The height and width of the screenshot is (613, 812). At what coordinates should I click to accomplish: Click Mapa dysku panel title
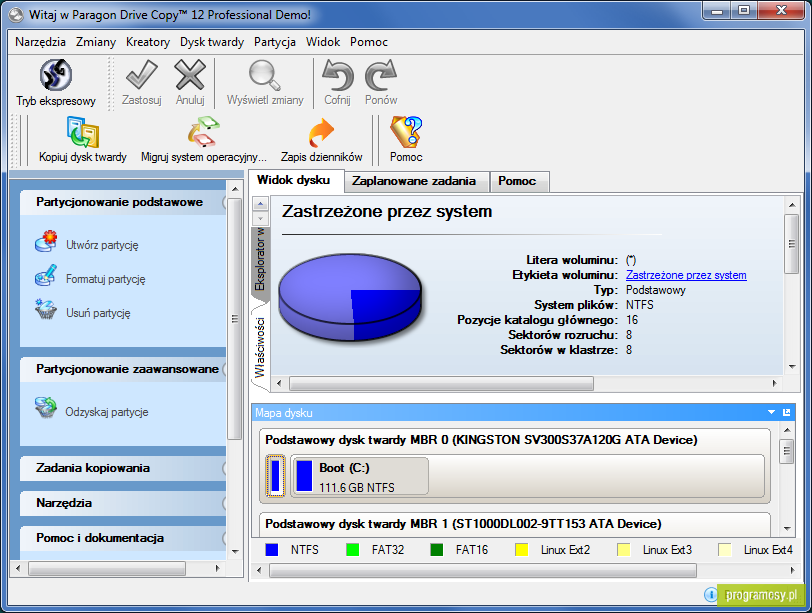284,413
